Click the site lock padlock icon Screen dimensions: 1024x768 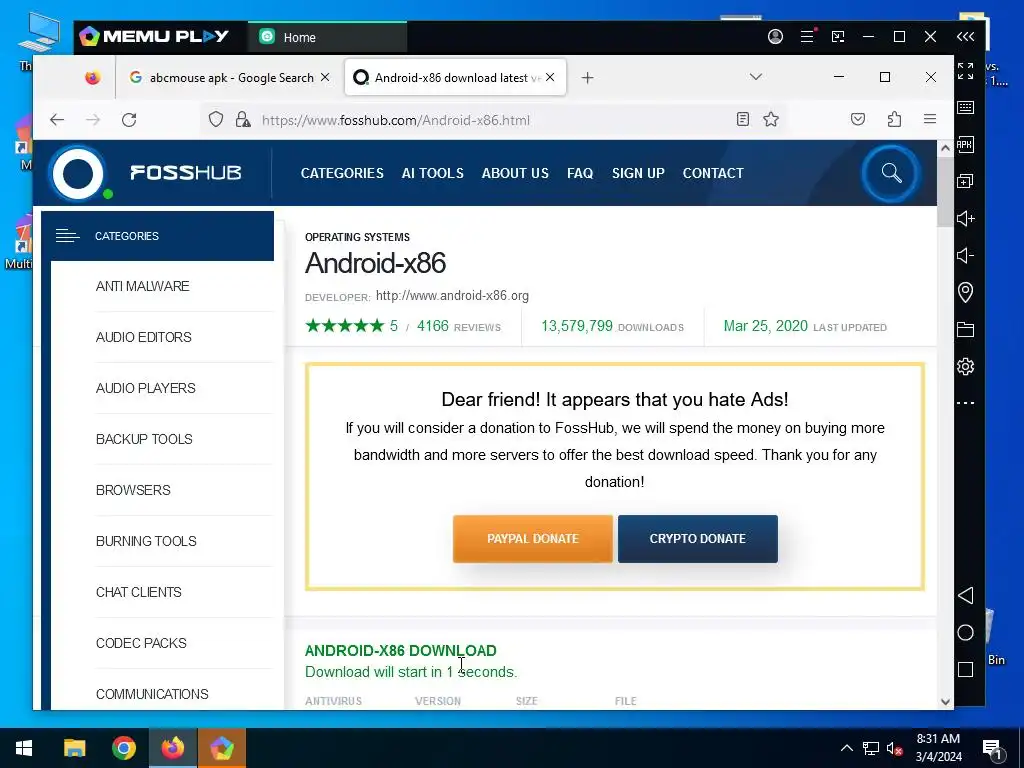[x=243, y=120]
